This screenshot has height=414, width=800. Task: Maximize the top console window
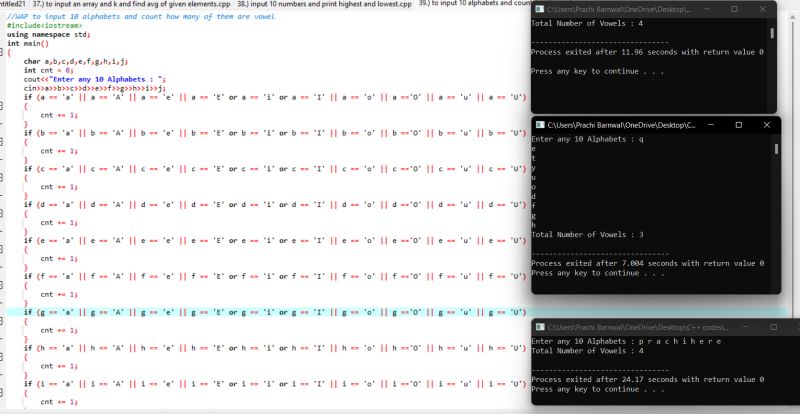click(734, 9)
